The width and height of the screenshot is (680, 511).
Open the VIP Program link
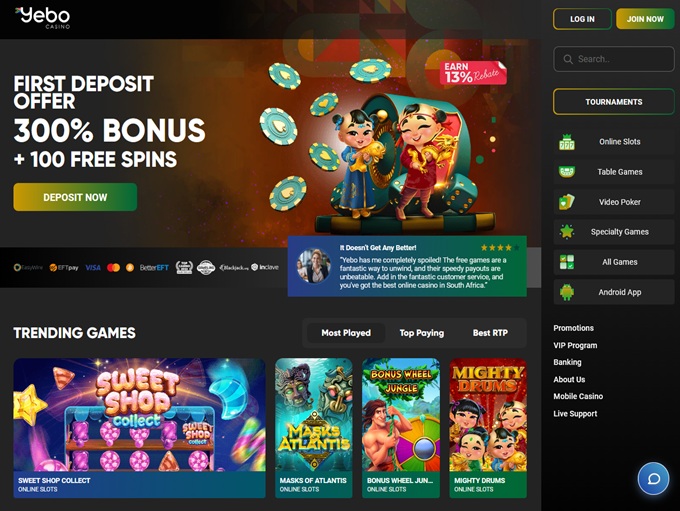575,345
